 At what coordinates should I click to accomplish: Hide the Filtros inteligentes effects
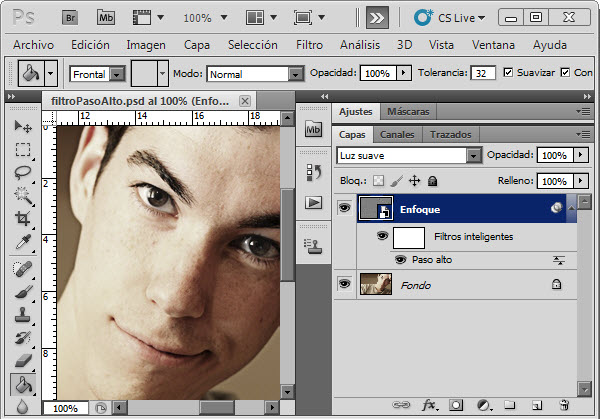[x=382, y=235]
